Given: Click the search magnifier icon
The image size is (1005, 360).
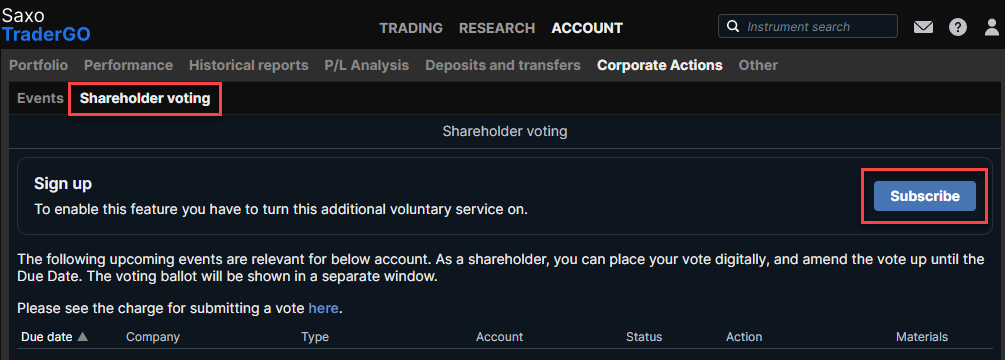Looking at the screenshot, I should [x=733, y=27].
